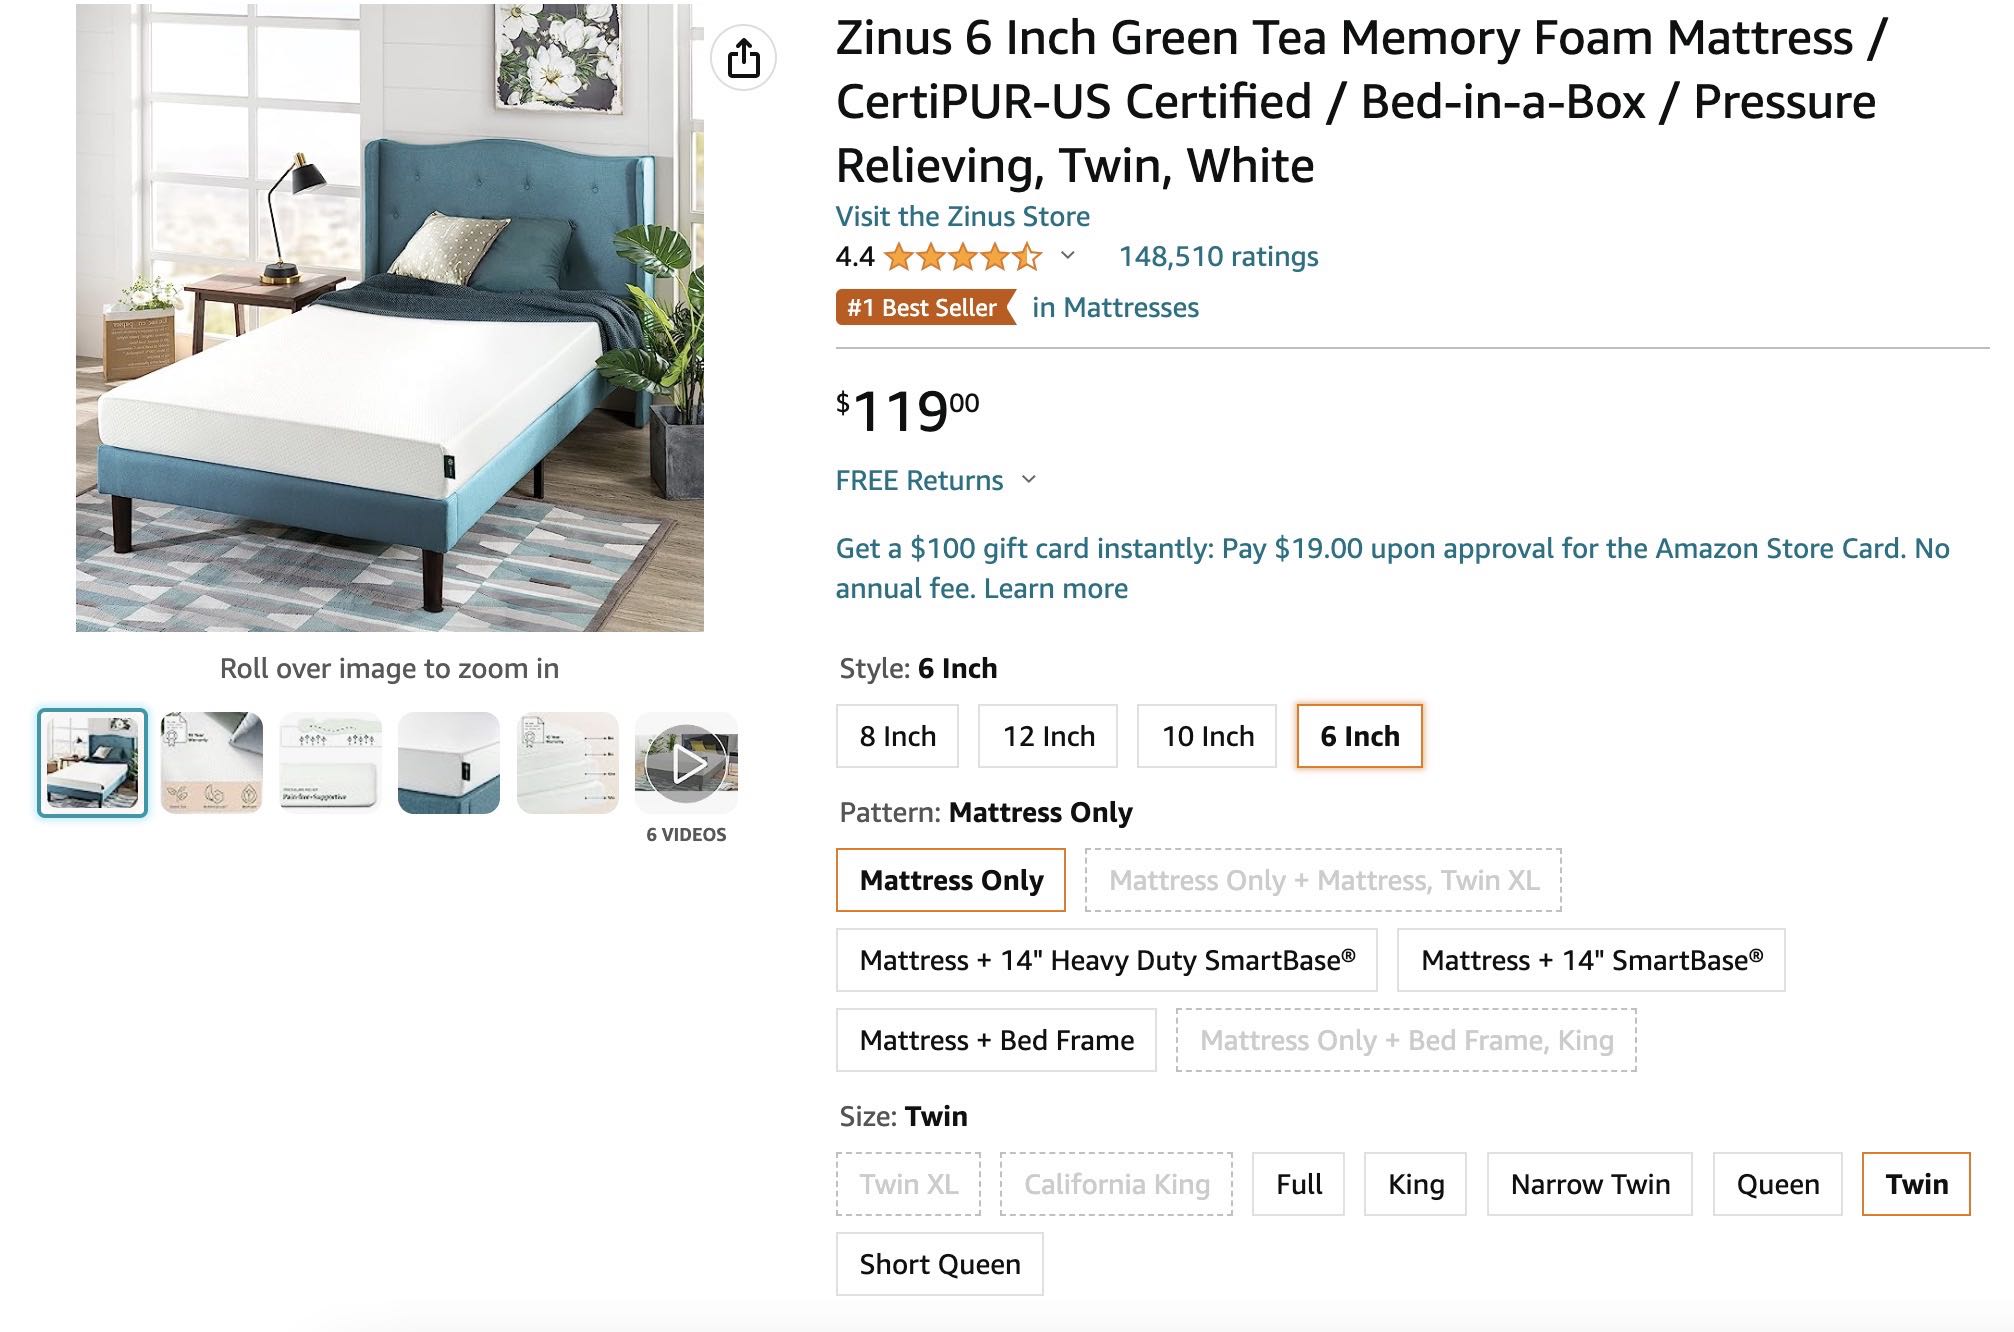Click the #1 Best Seller badge
Image resolution: width=2014 pixels, height=1332 pixels.
[923, 308]
